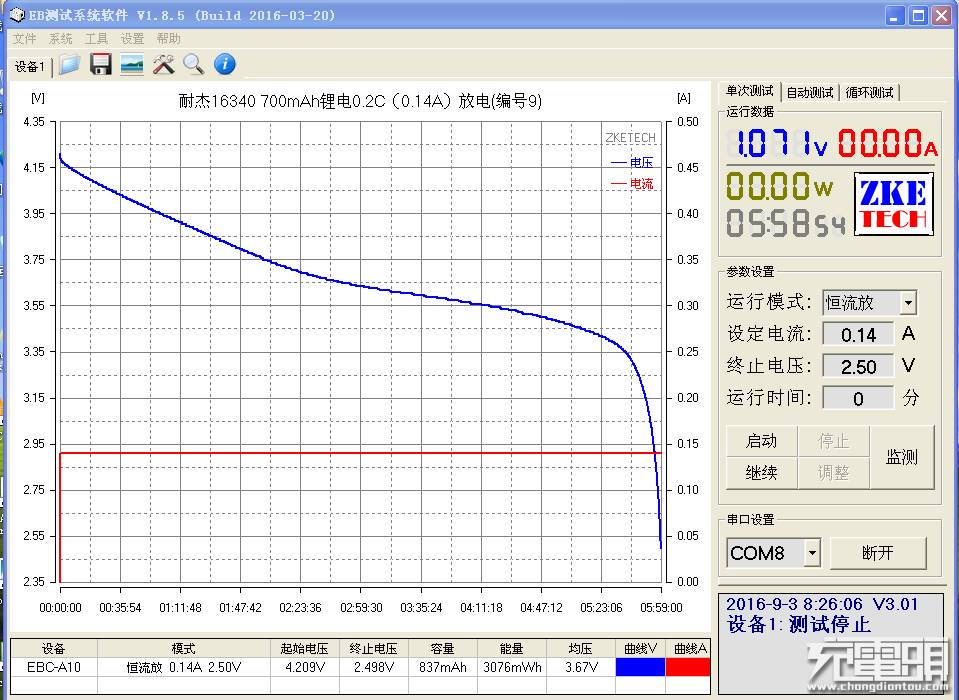Switch to the 循环测试 tab
The height and width of the screenshot is (700, 959).
click(x=869, y=92)
